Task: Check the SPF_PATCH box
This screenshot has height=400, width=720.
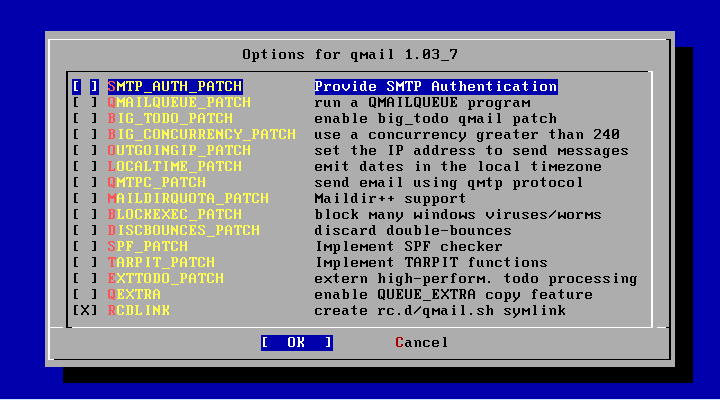Action: point(85,247)
